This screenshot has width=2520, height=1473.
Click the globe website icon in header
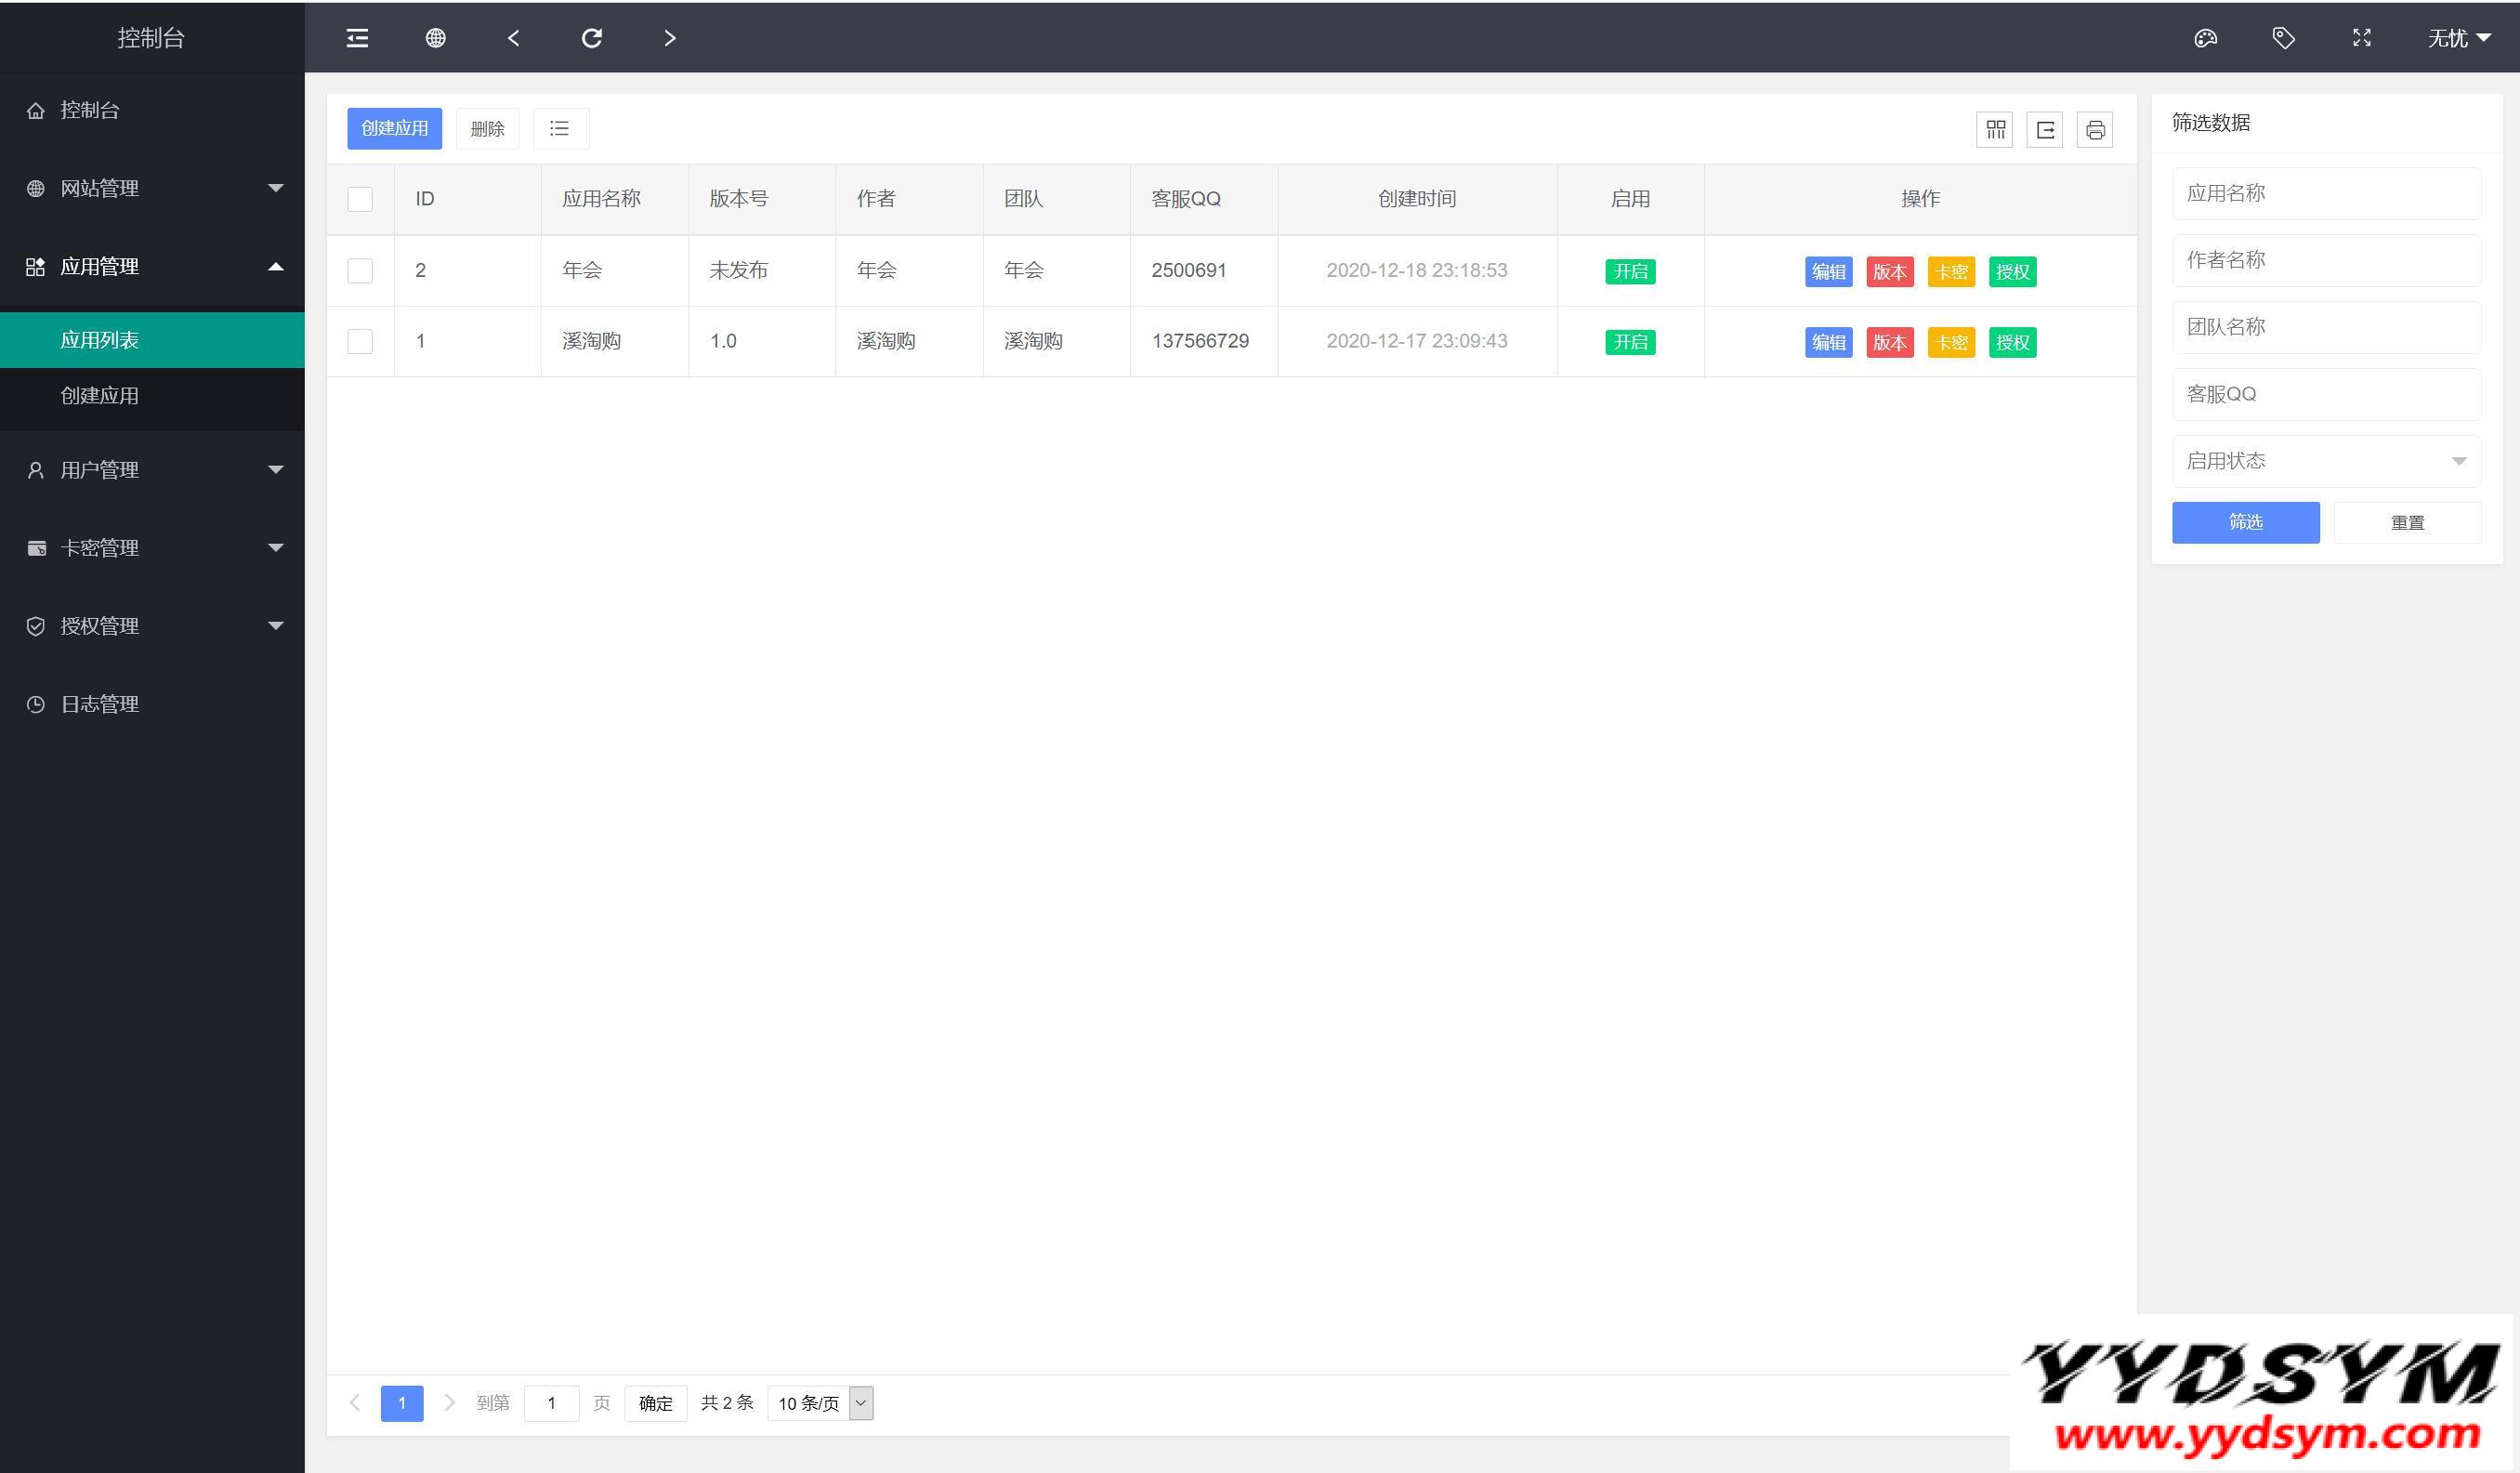[435, 38]
